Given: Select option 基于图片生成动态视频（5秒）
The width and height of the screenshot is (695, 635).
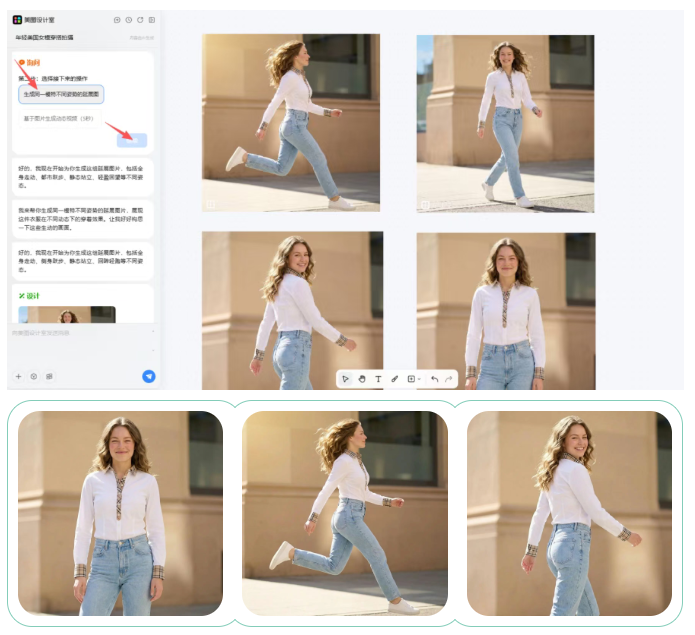Looking at the screenshot, I should (x=58, y=118).
